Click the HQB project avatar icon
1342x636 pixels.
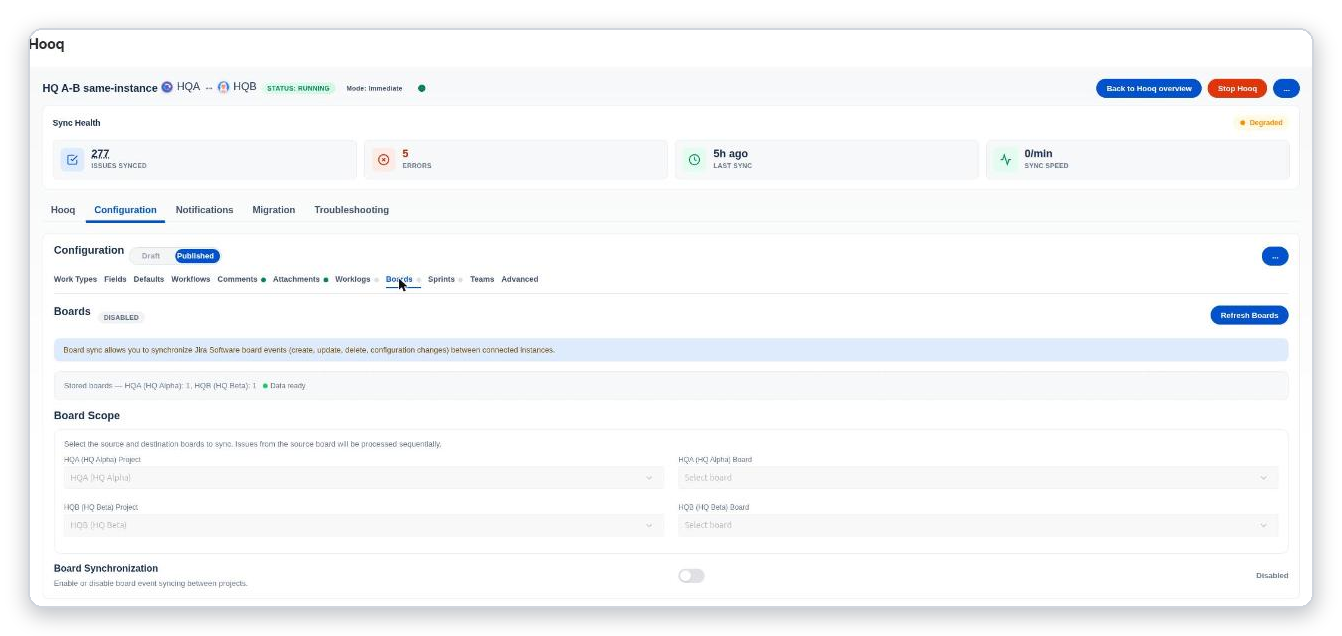223,88
